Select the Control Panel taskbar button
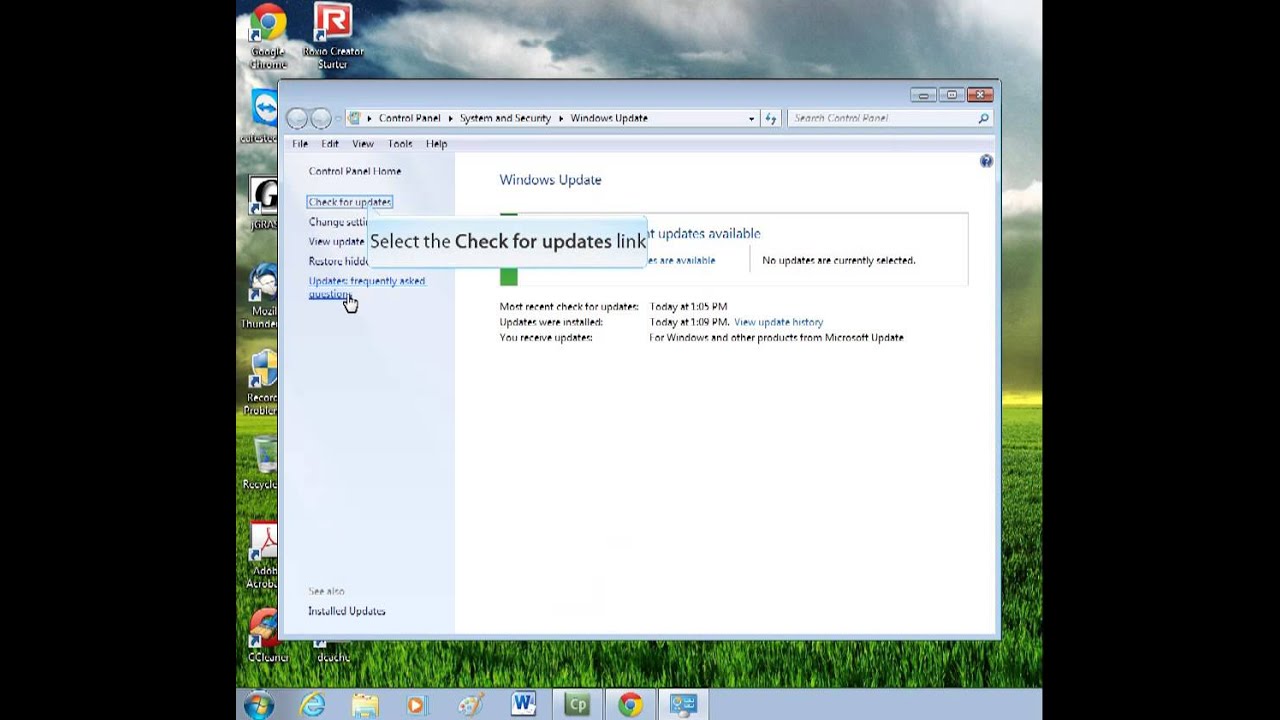 pos(683,705)
